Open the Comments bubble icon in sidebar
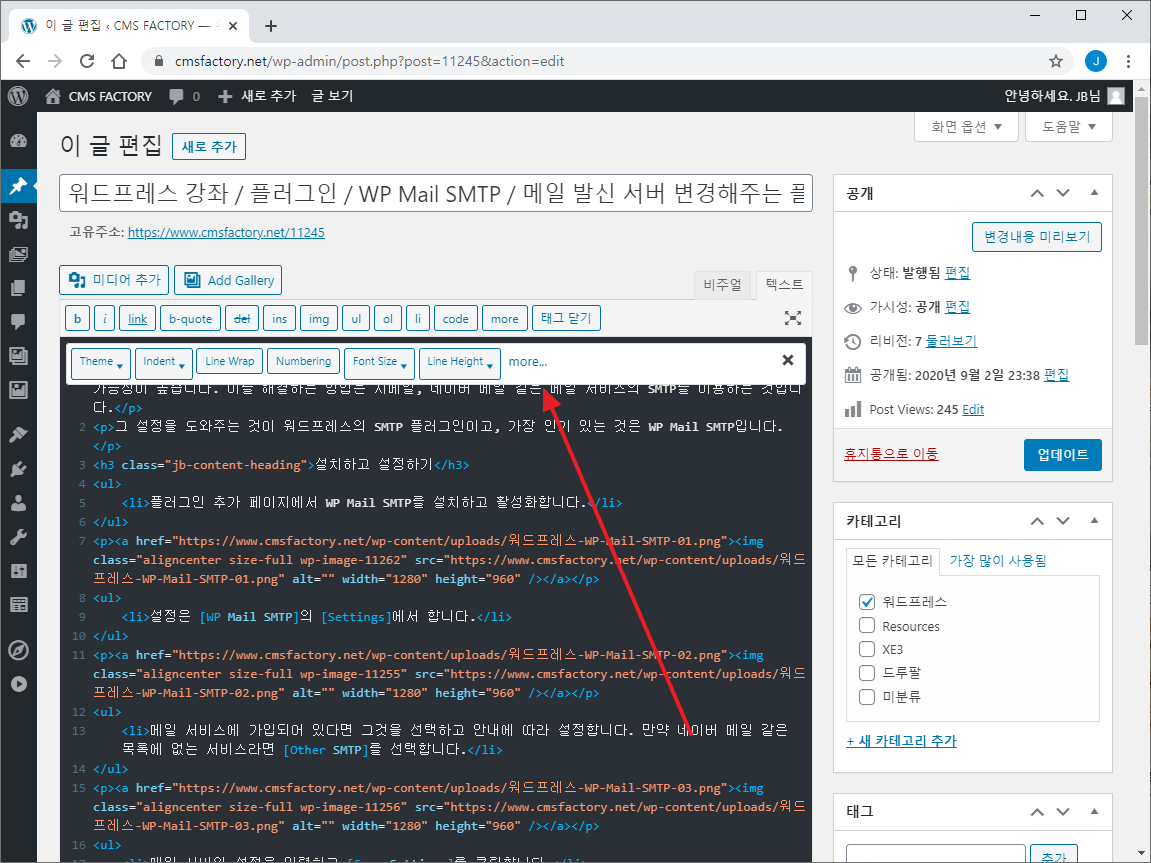Screen dimensions: 1151x863 [18, 321]
